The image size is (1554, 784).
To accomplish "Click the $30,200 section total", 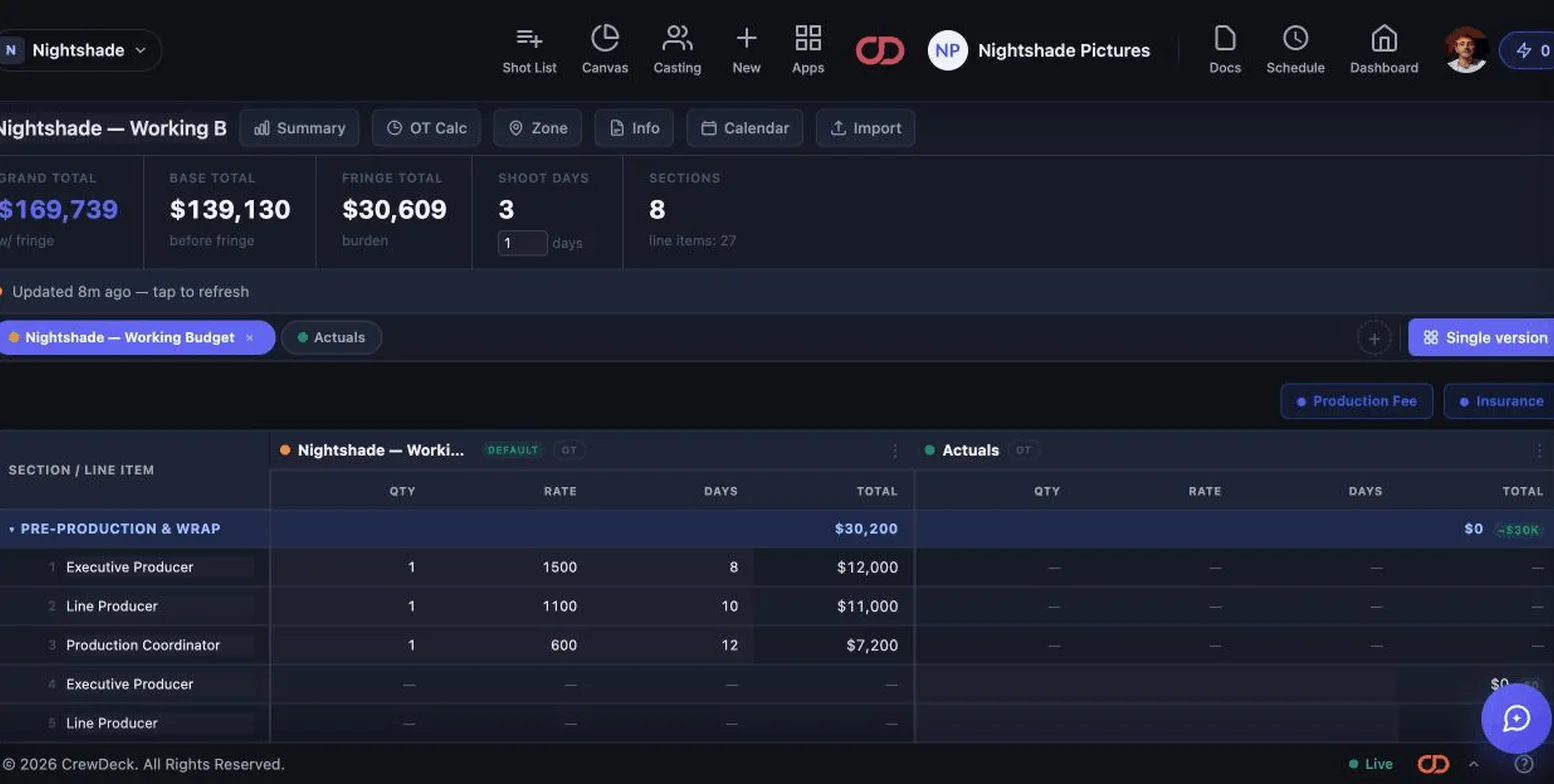I will point(866,529).
